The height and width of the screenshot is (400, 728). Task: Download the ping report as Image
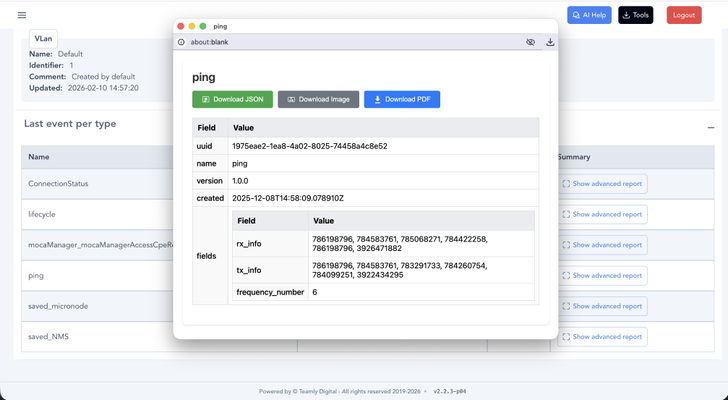(x=318, y=99)
